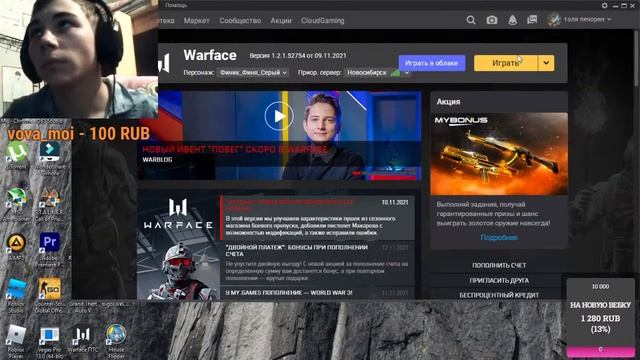Open the AIMP desktop shortcut
This screenshot has height=360, width=640.
click(x=16, y=247)
